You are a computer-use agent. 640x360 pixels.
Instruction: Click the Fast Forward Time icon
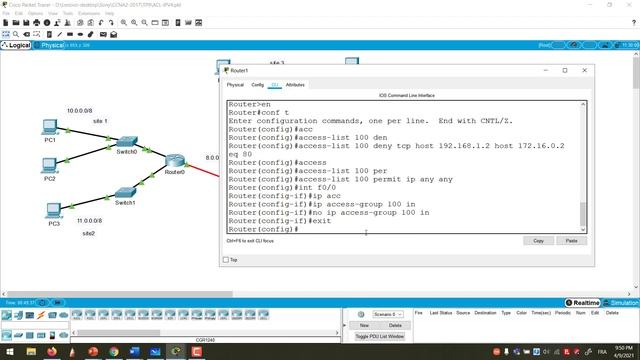58,303
